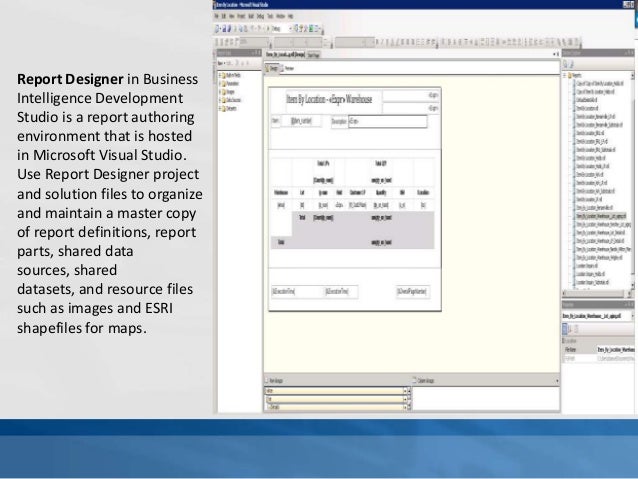Screen dimensions: 638x479
Task: Click the Start Debugging play icon
Action: (x=268, y=28)
